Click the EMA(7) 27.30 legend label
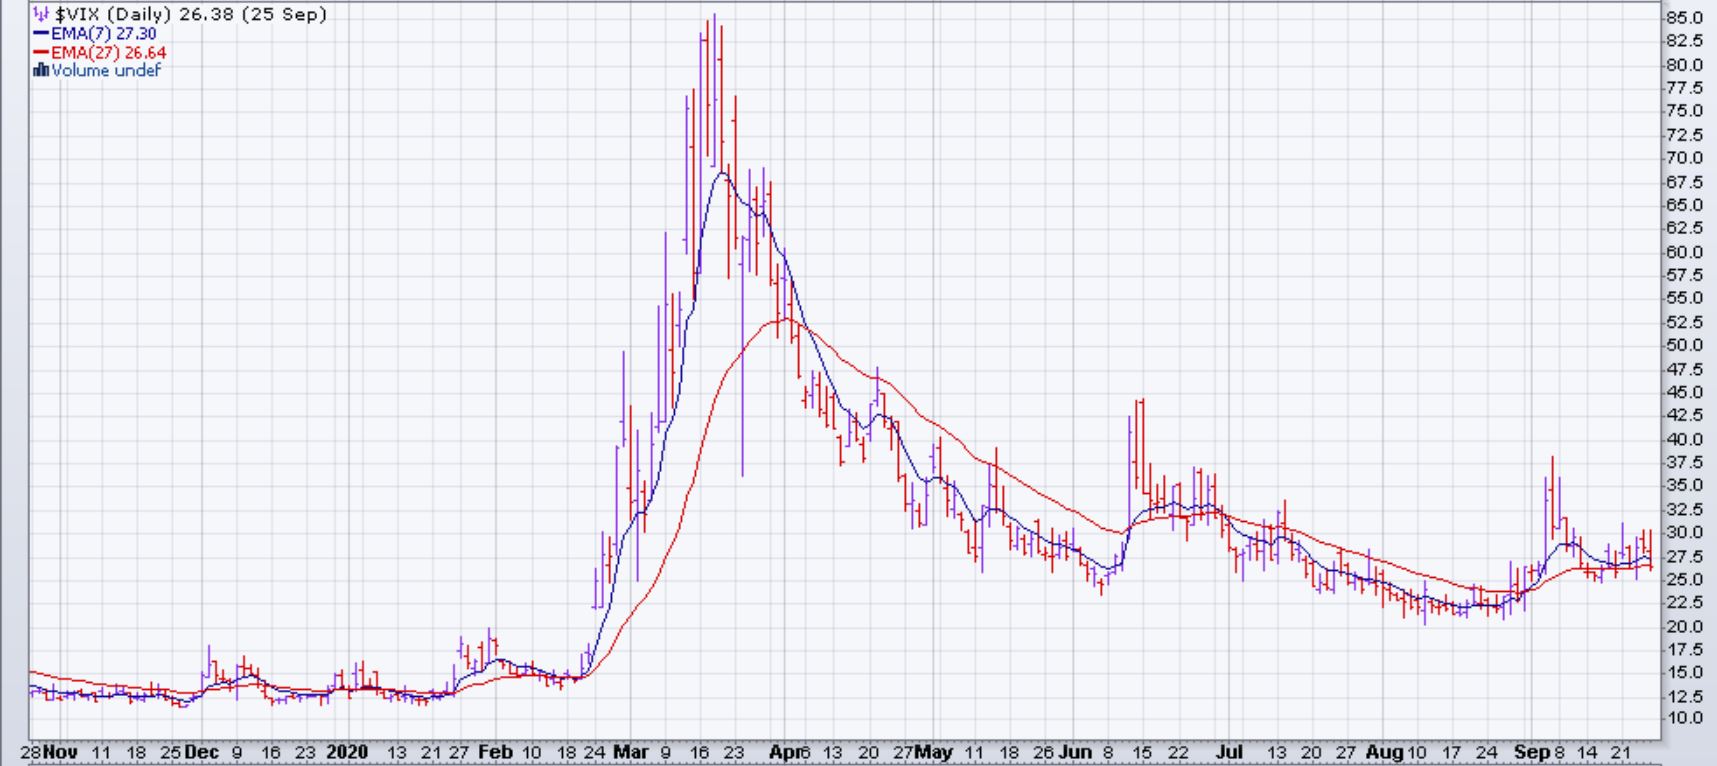This screenshot has height=766, width=1717. pyautogui.click(x=103, y=34)
